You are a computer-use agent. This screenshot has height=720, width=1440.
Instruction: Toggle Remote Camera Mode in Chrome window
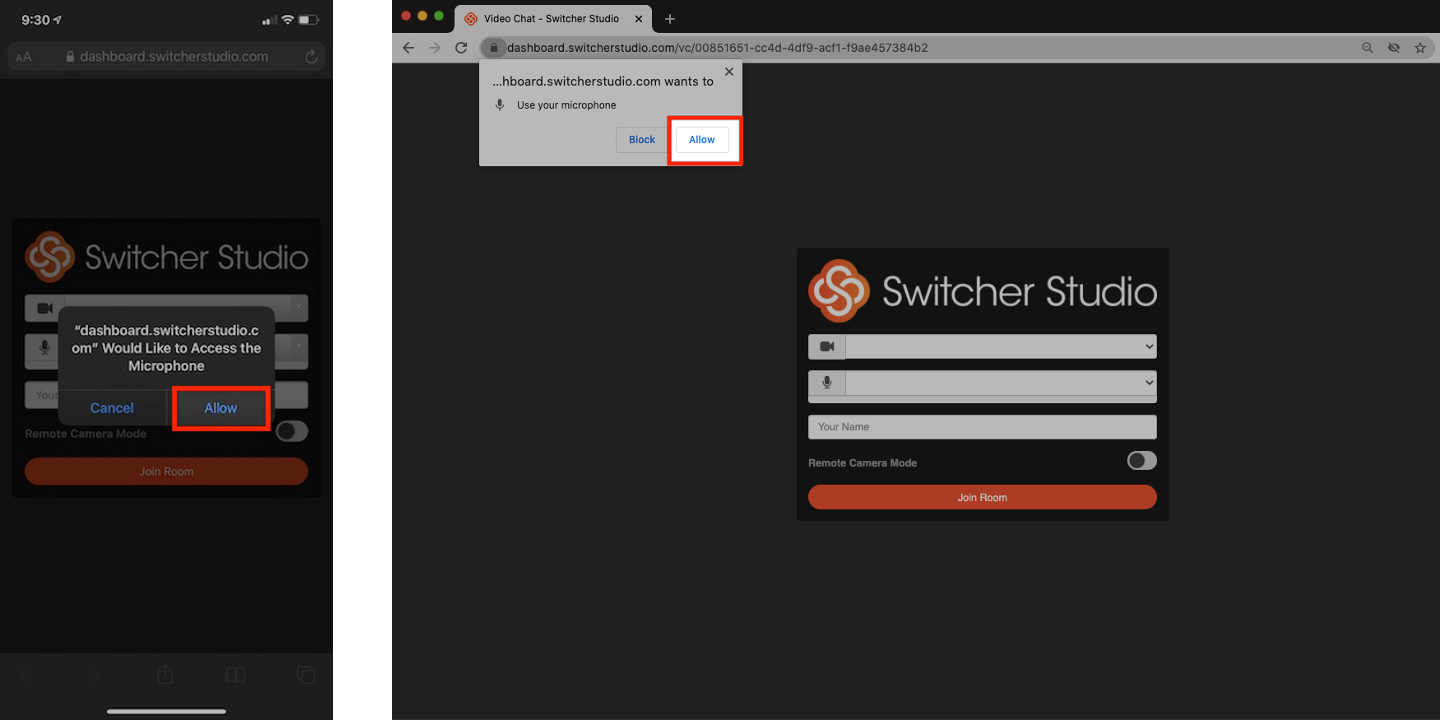tap(1142, 460)
